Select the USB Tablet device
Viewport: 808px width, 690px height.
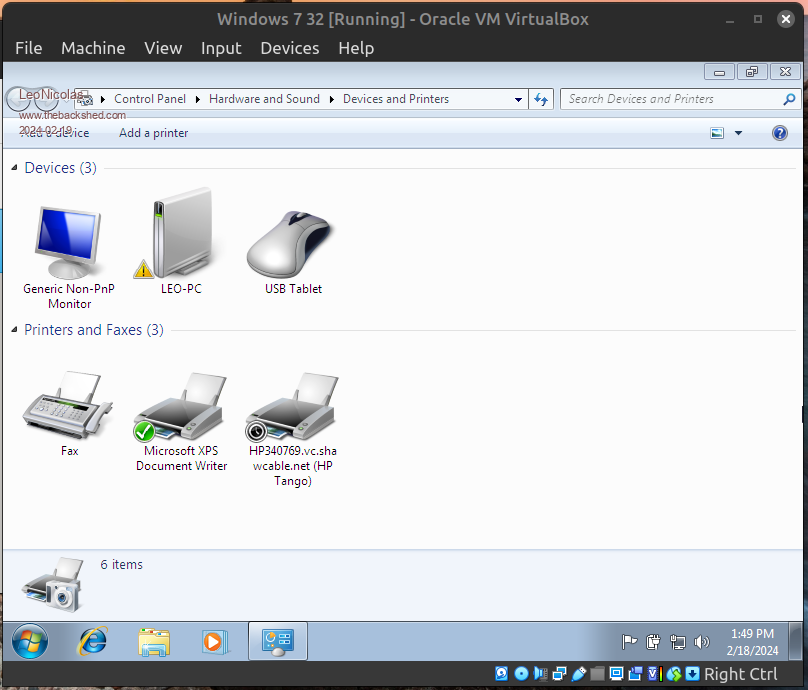point(293,244)
